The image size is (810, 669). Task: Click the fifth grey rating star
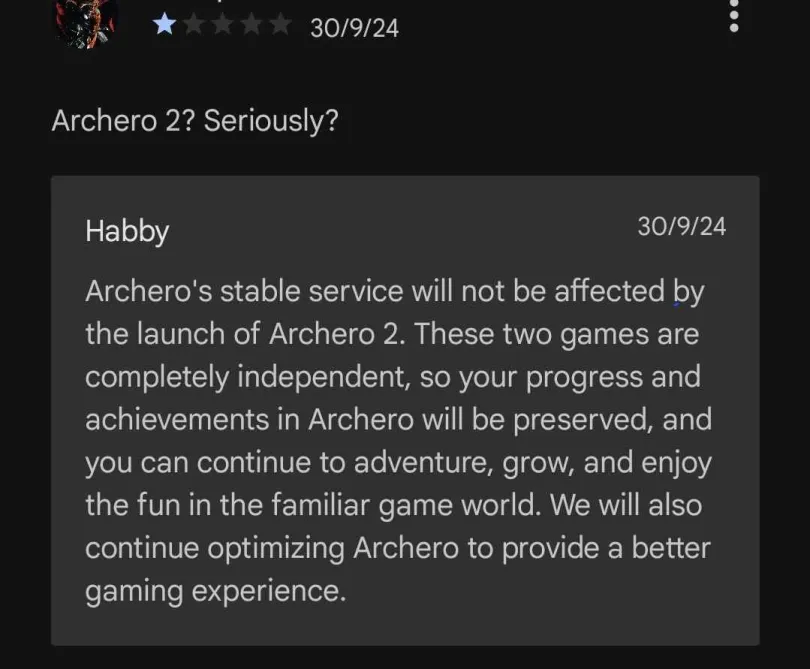tap(280, 24)
